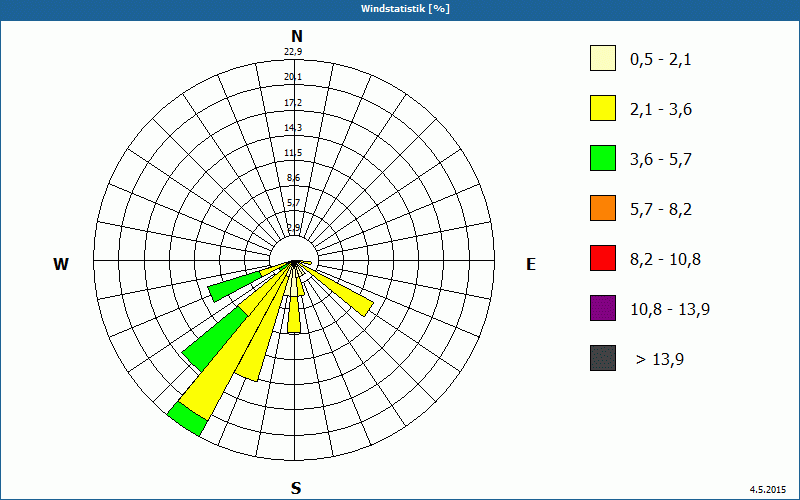The height and width of the screenshot is (500, 800).
Task: Select the legend label 8,2 - 10,8
Action: (665, 260)
